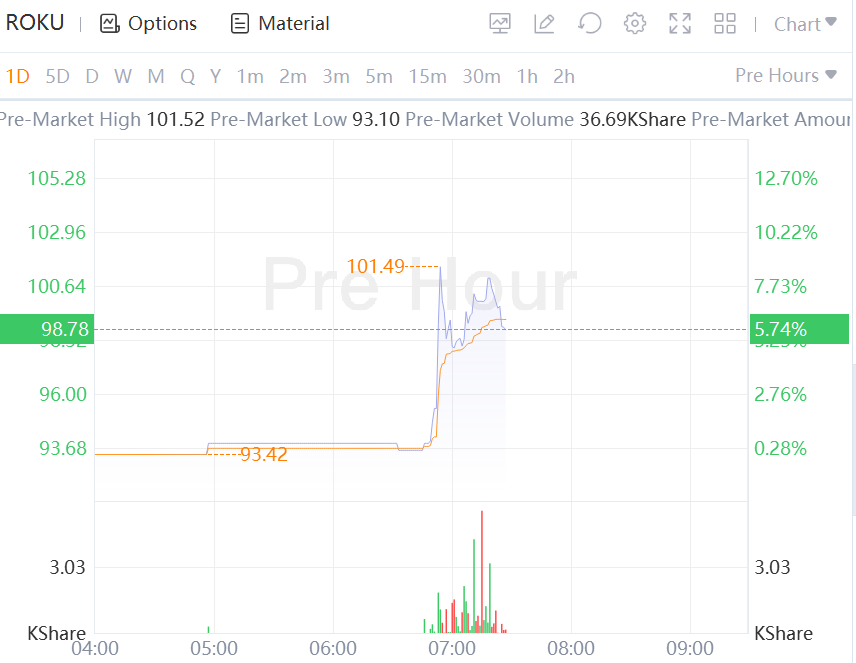Select the 30m interval
Screen dimensions: 856x663
[481, 76]
